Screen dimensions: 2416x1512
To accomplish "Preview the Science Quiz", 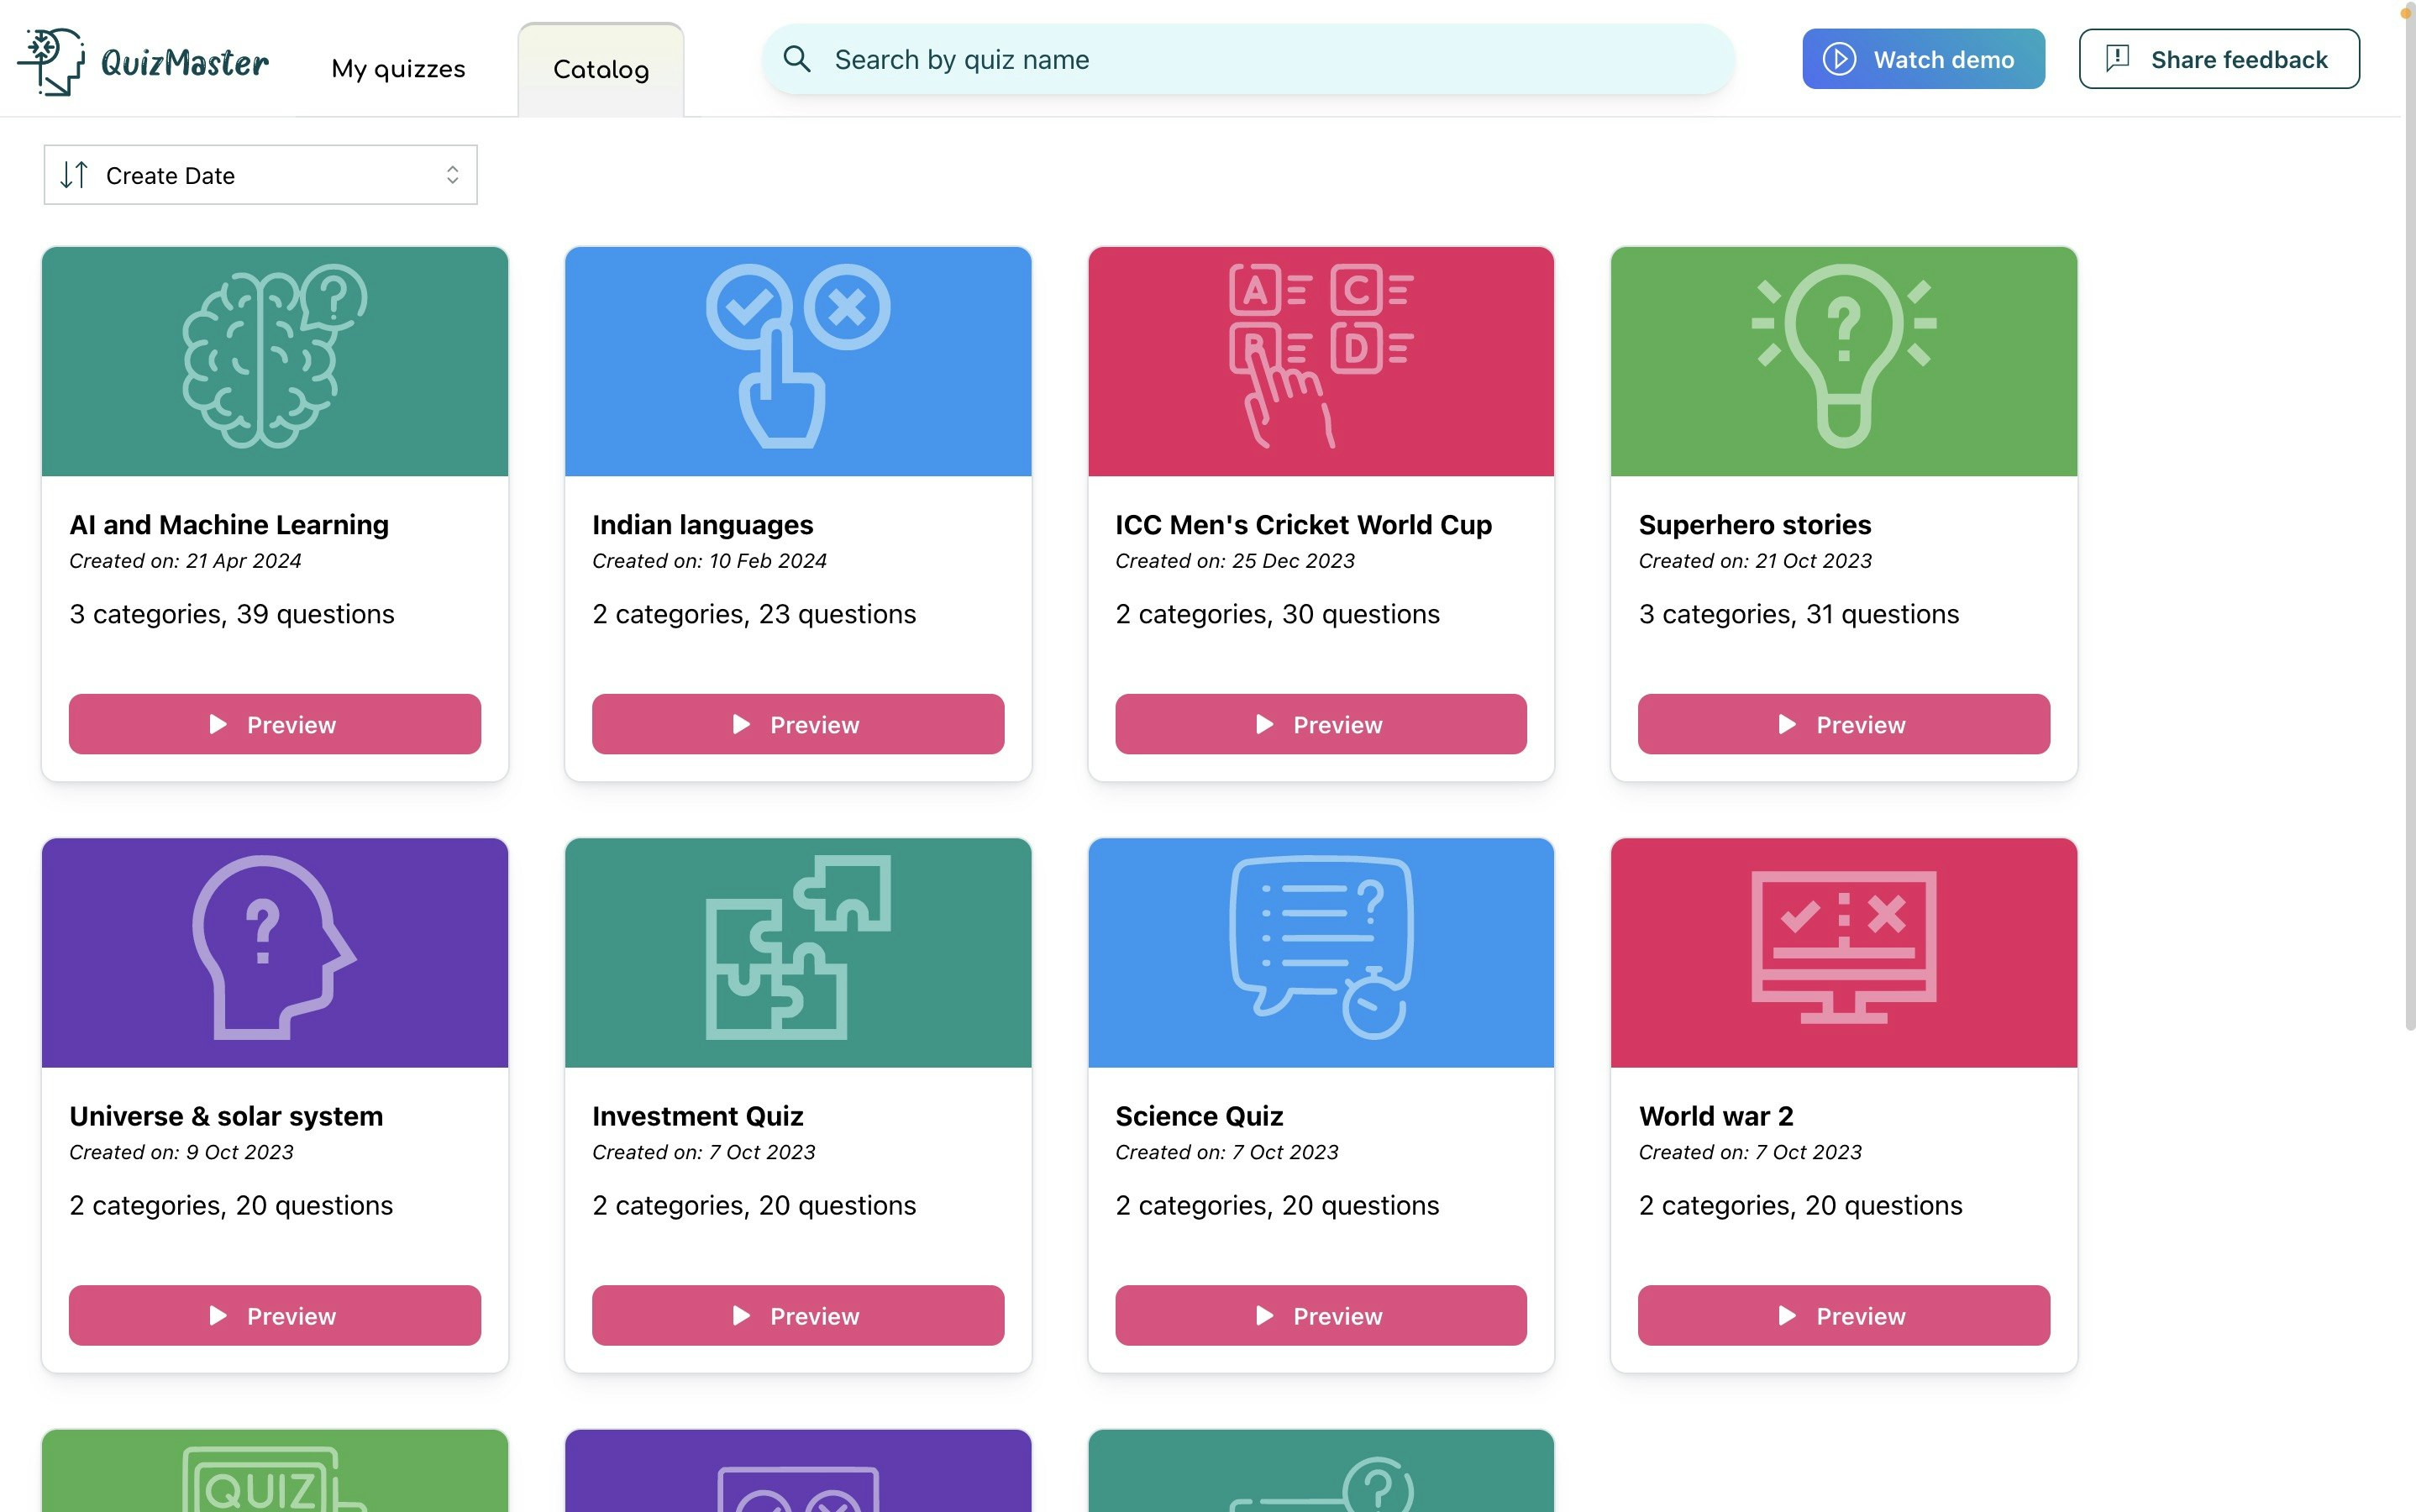I will 1321,1315.
